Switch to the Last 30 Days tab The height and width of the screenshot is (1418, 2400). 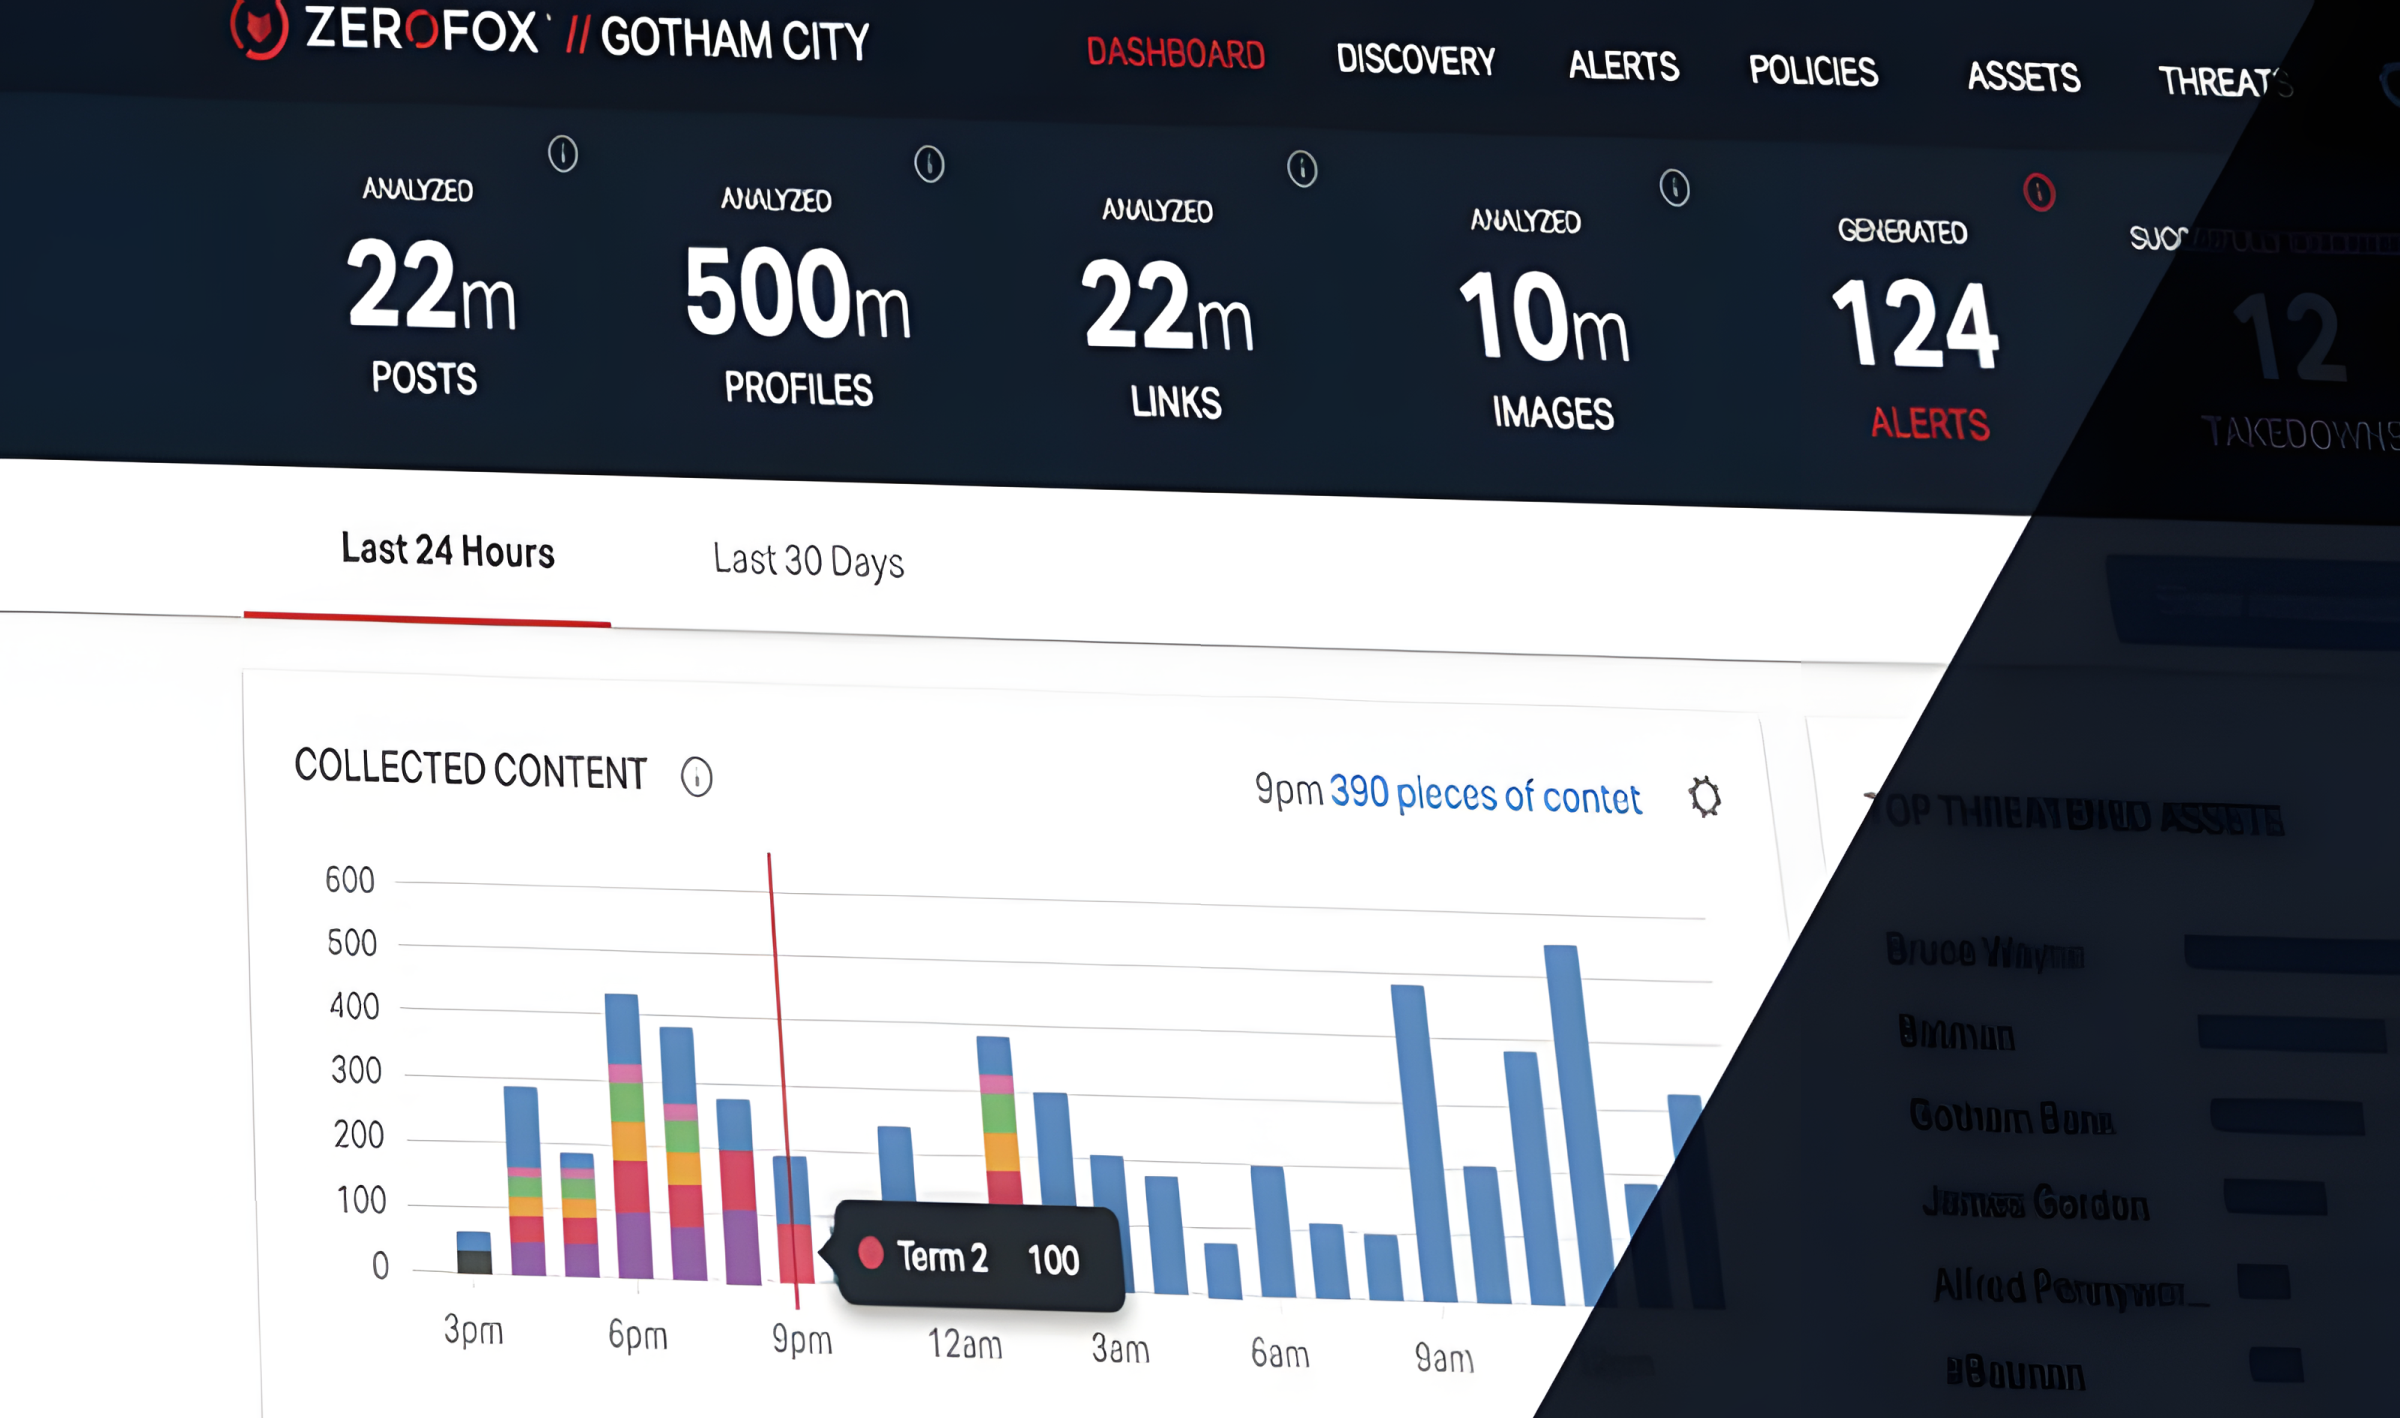(808, 561)
